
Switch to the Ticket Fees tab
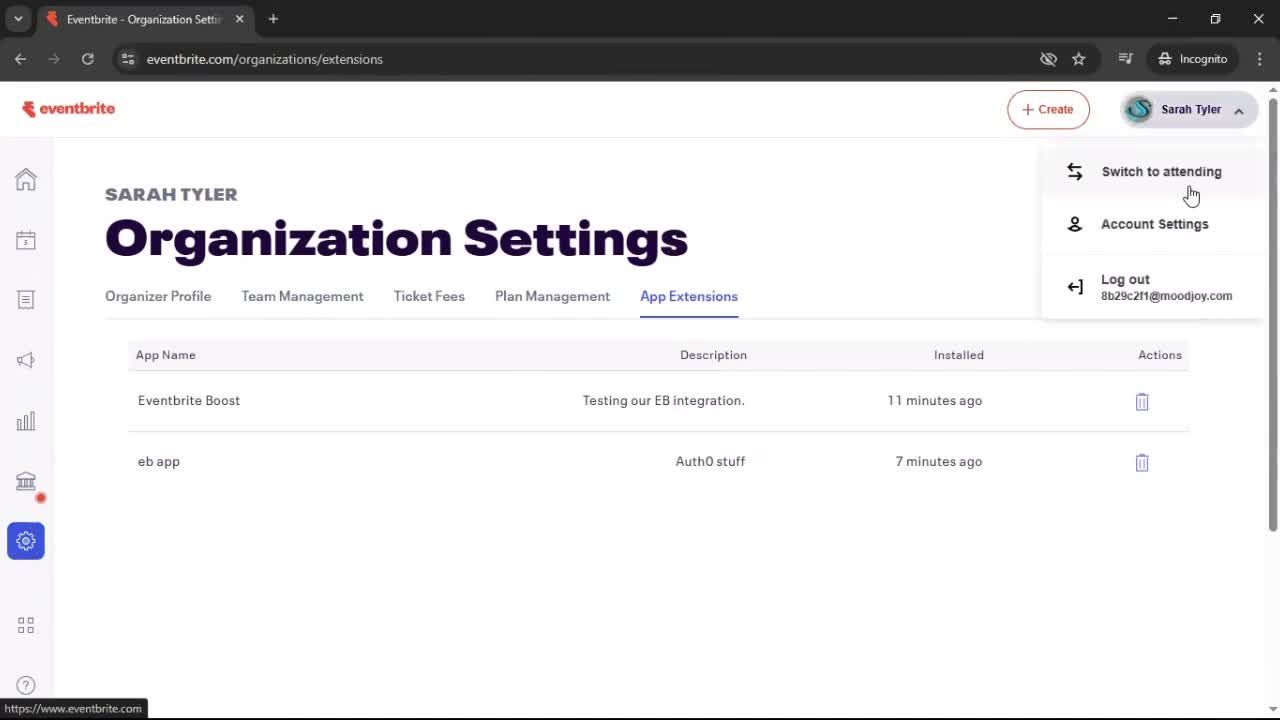tap(429, 296)
